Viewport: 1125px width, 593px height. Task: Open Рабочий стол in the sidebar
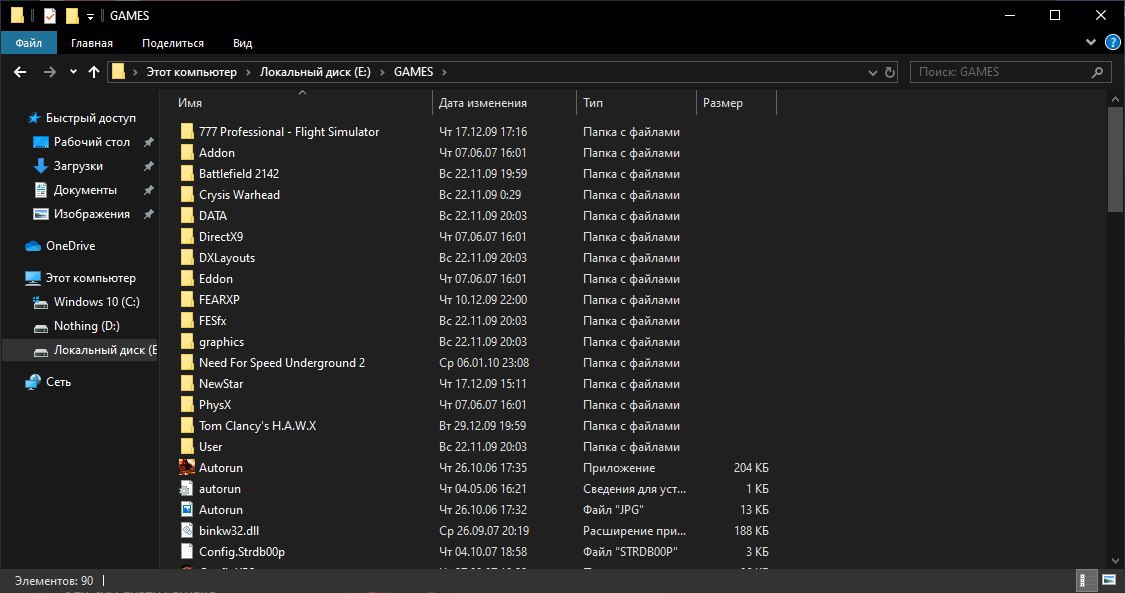click(92, 142)
